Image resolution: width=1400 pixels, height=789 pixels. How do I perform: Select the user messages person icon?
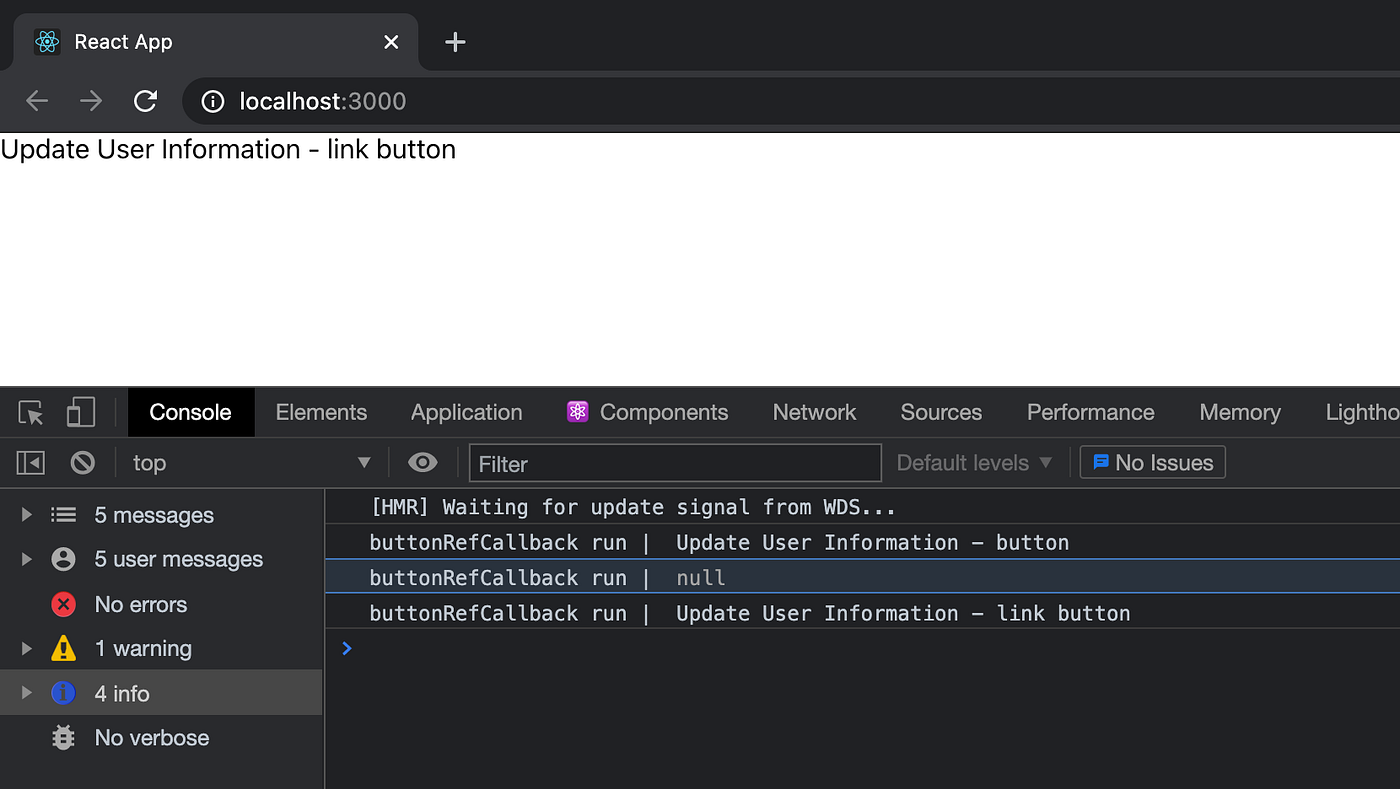tap(63, 559)
